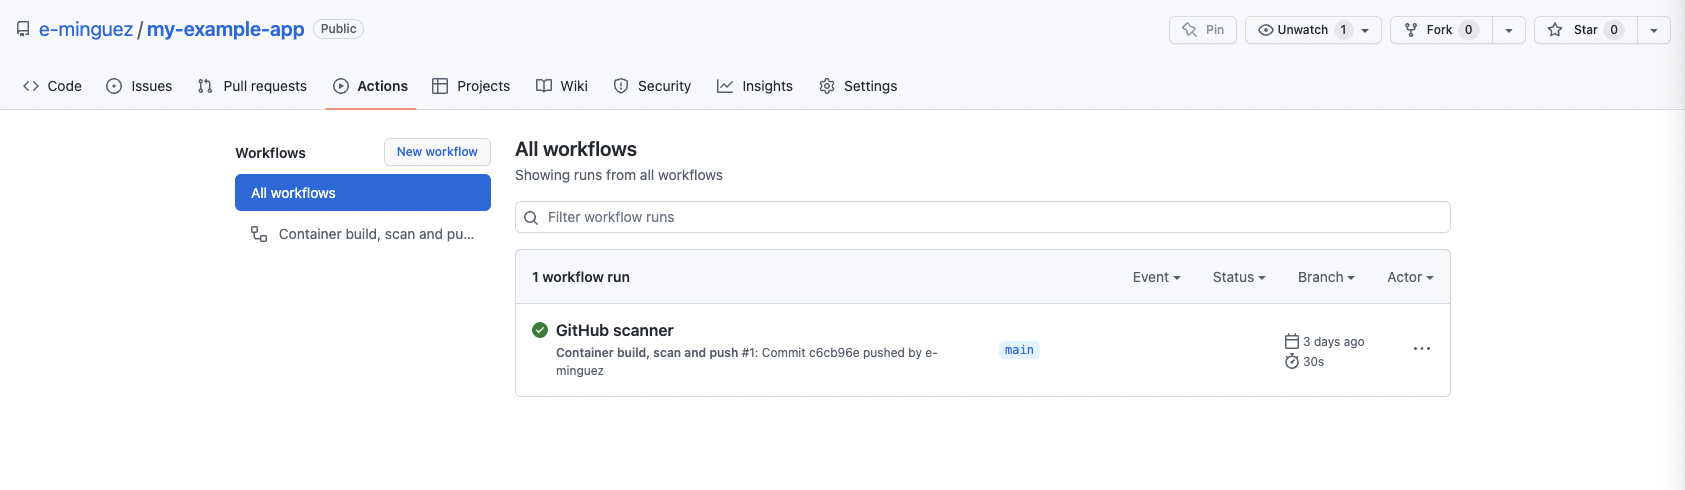Expand the Unwatch notification options arrow
Image resolution: width=1685 pixels, height=490 pixels.
click(1366, 30)
